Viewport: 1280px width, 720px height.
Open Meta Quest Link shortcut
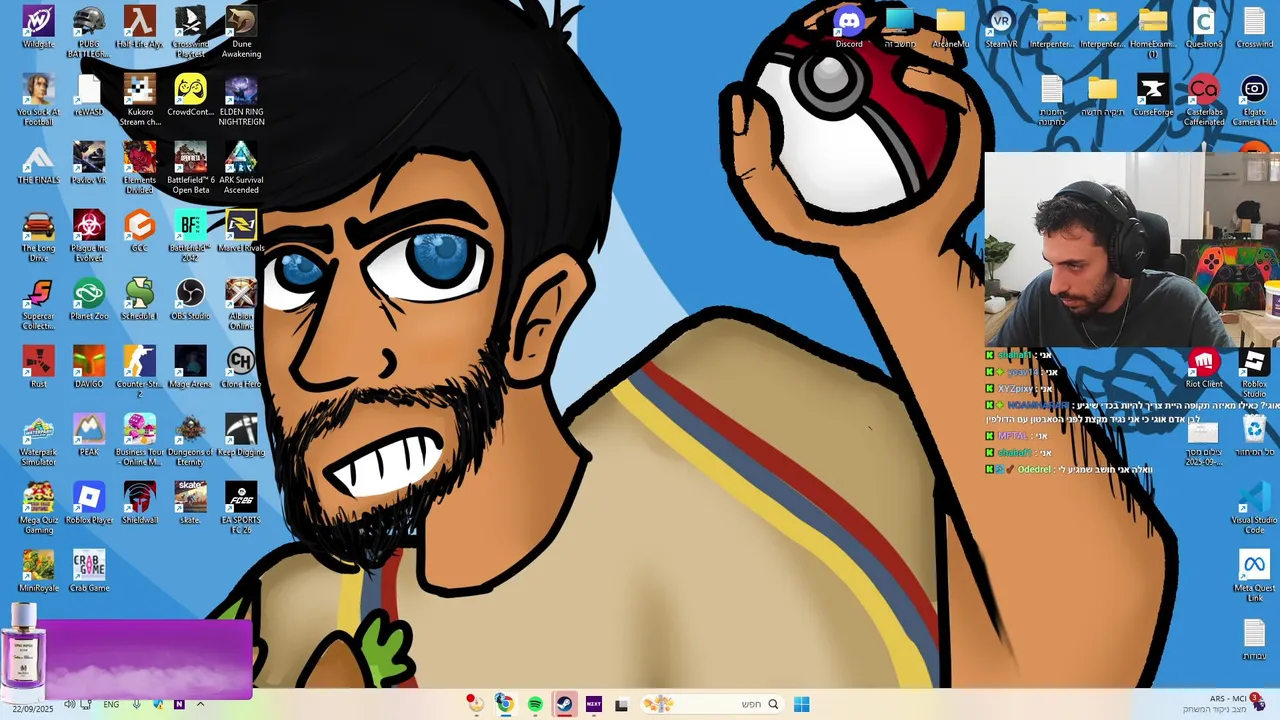tap(1254, 575)
